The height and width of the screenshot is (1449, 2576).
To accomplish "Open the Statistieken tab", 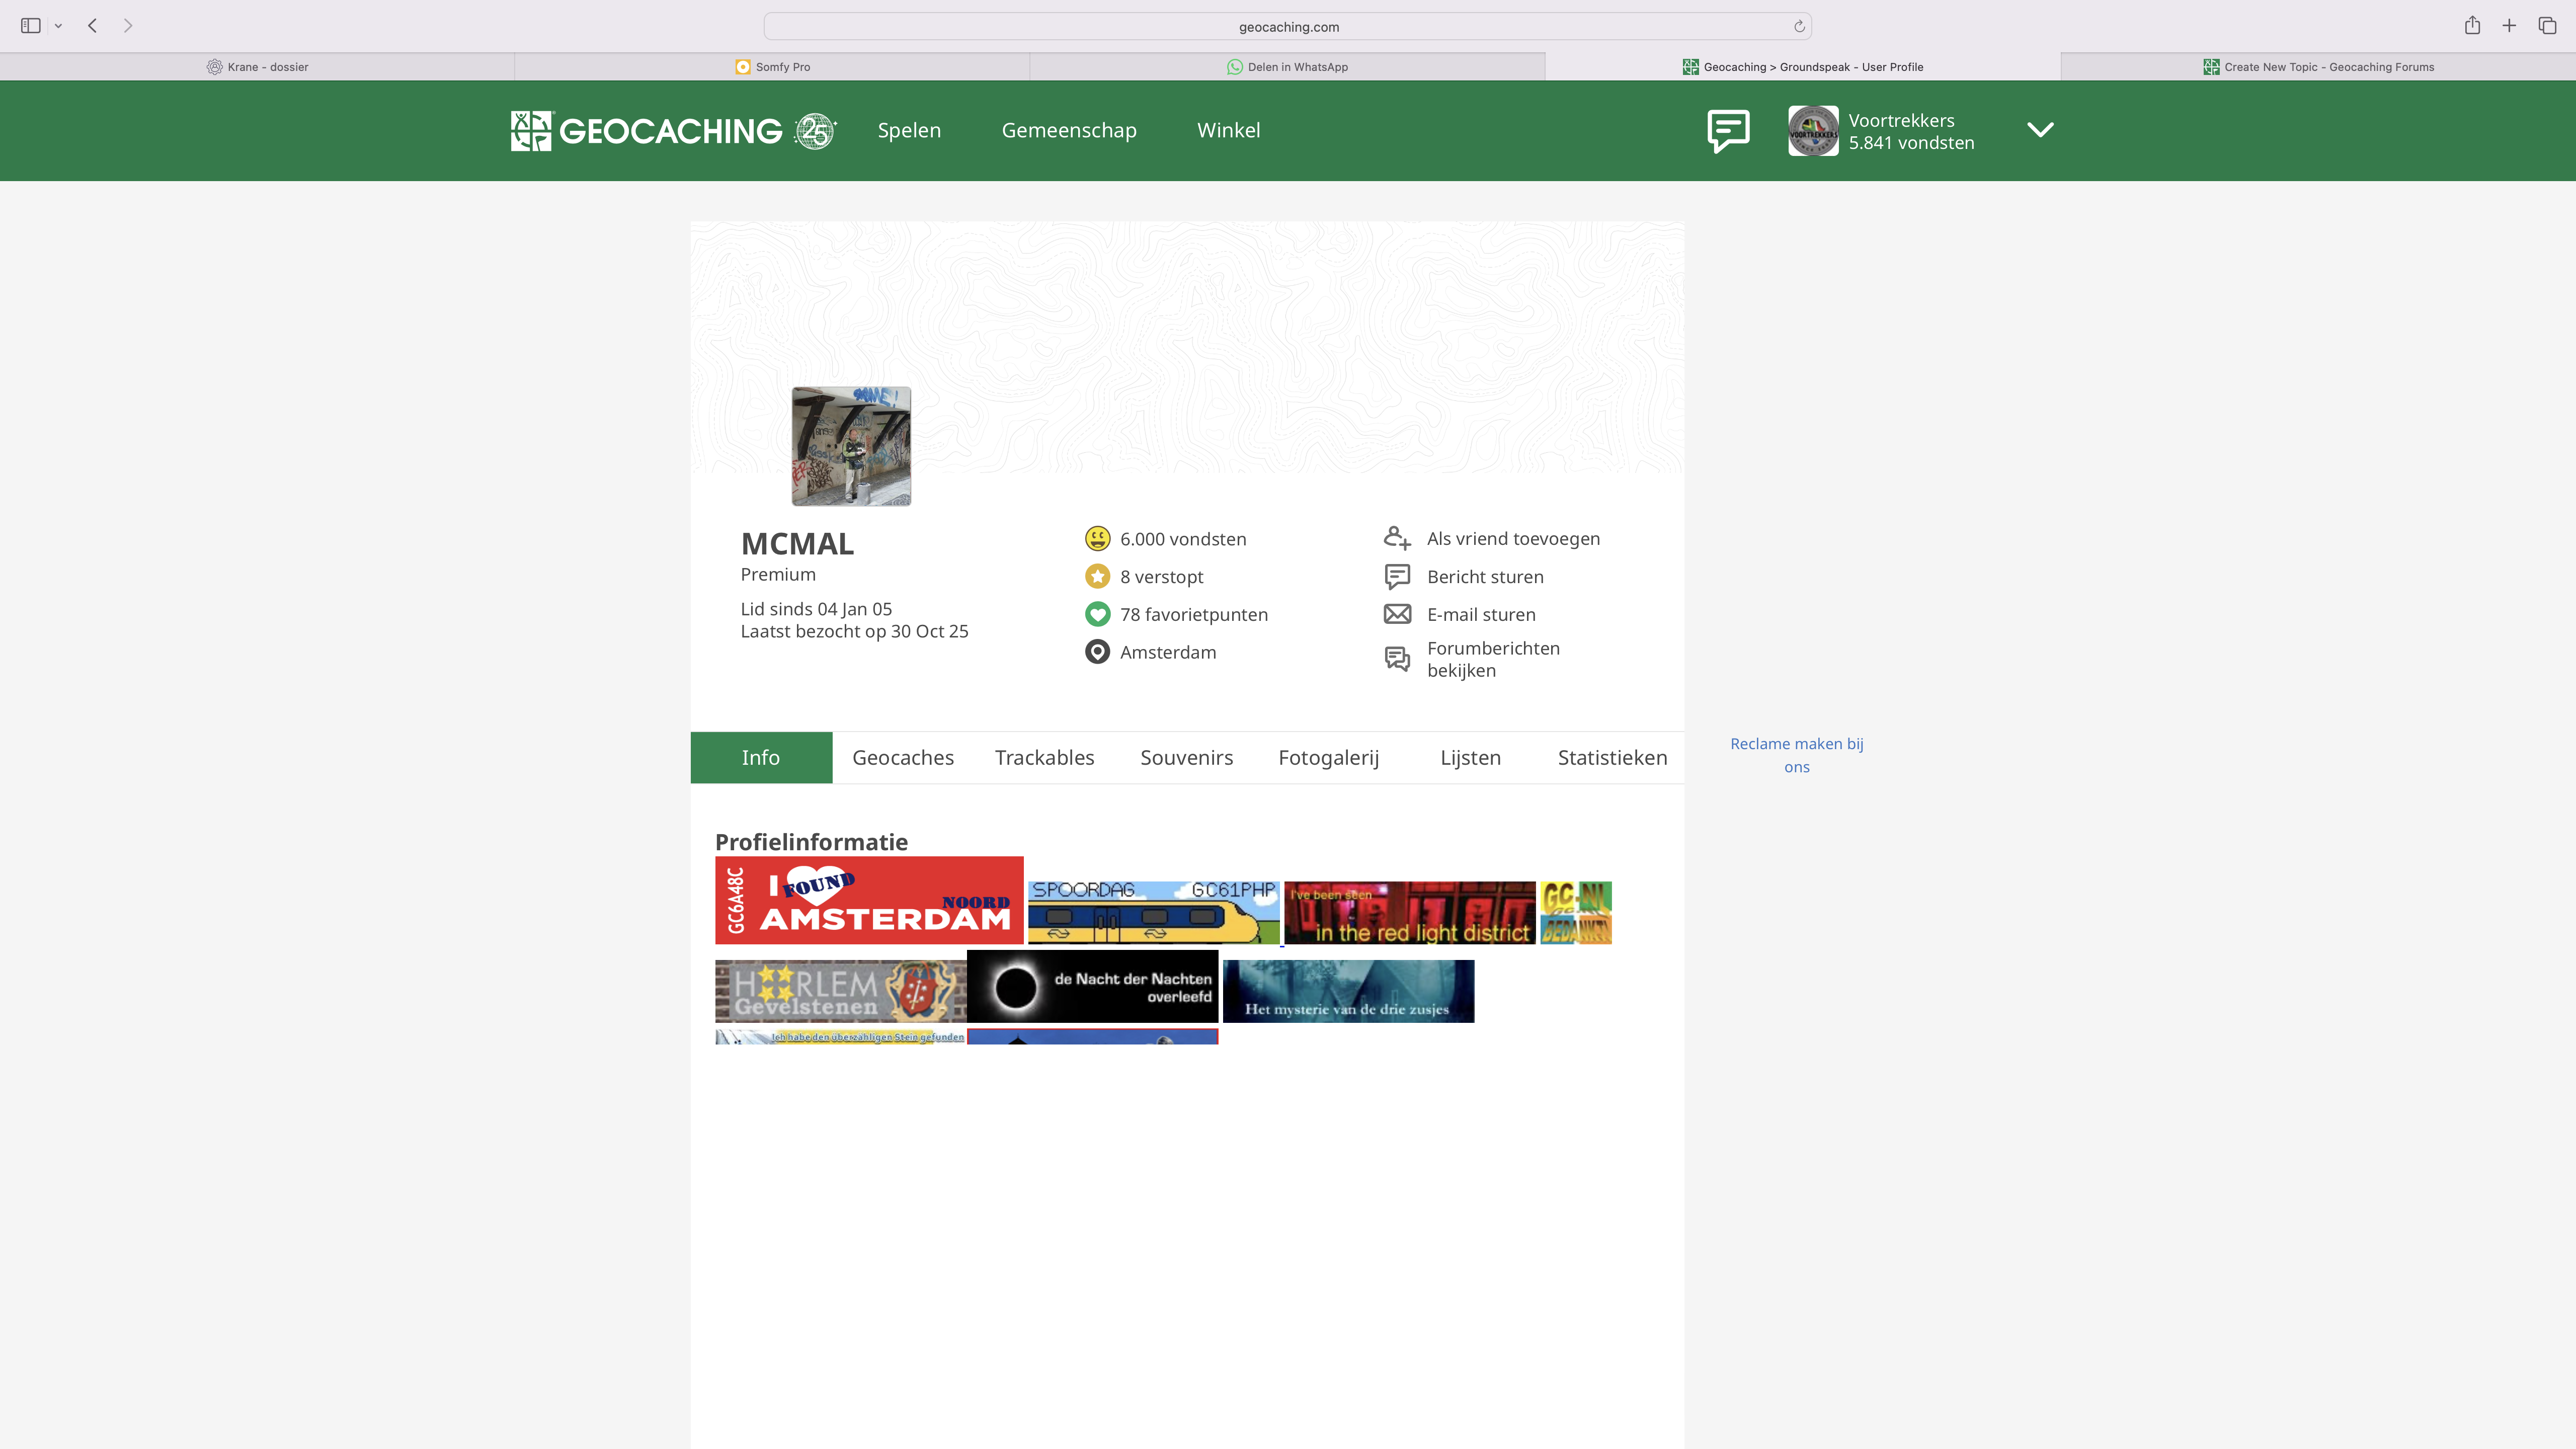I will point(1612,757).
